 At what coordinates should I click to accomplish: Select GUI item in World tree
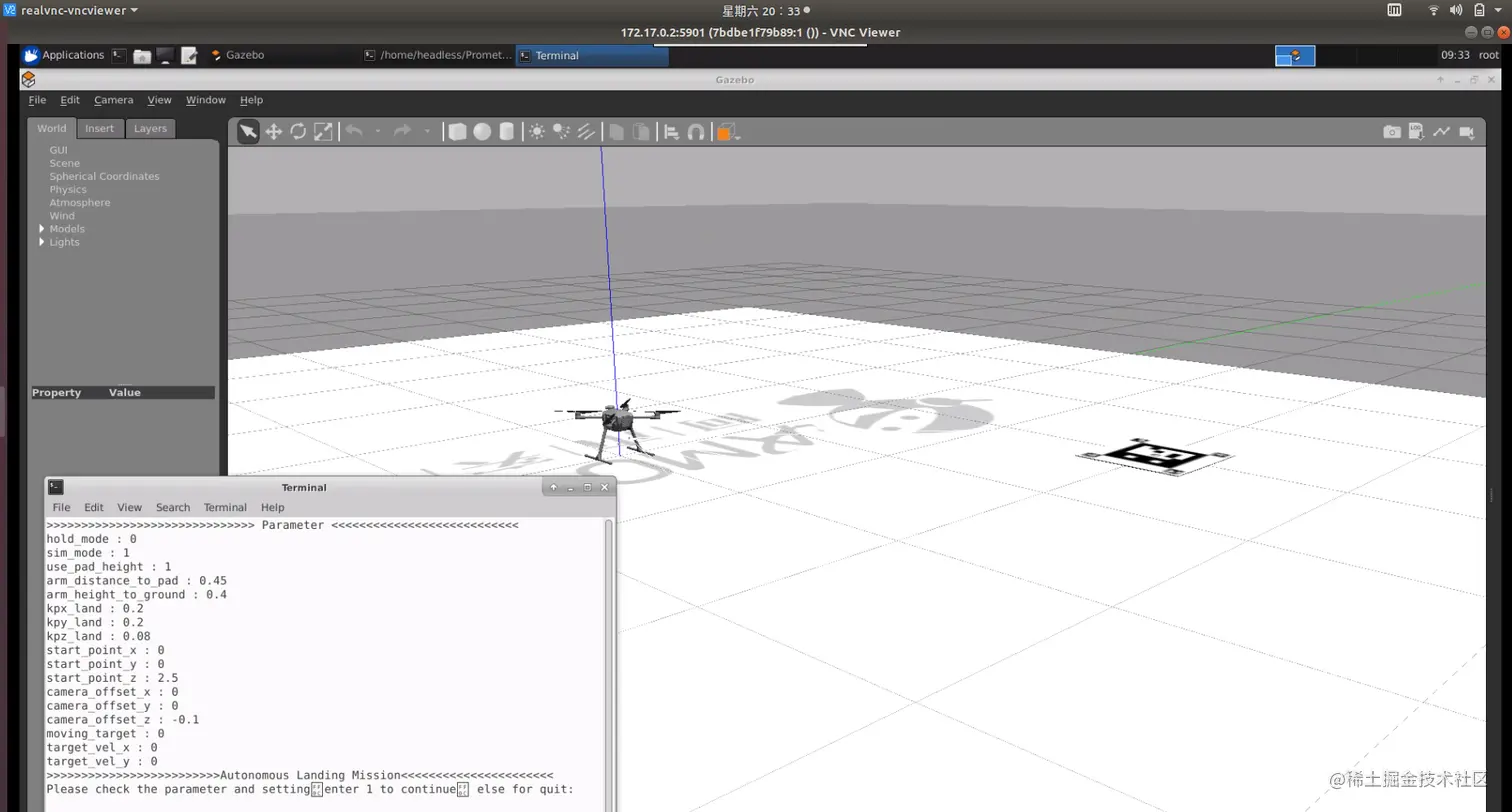point(59,150)
